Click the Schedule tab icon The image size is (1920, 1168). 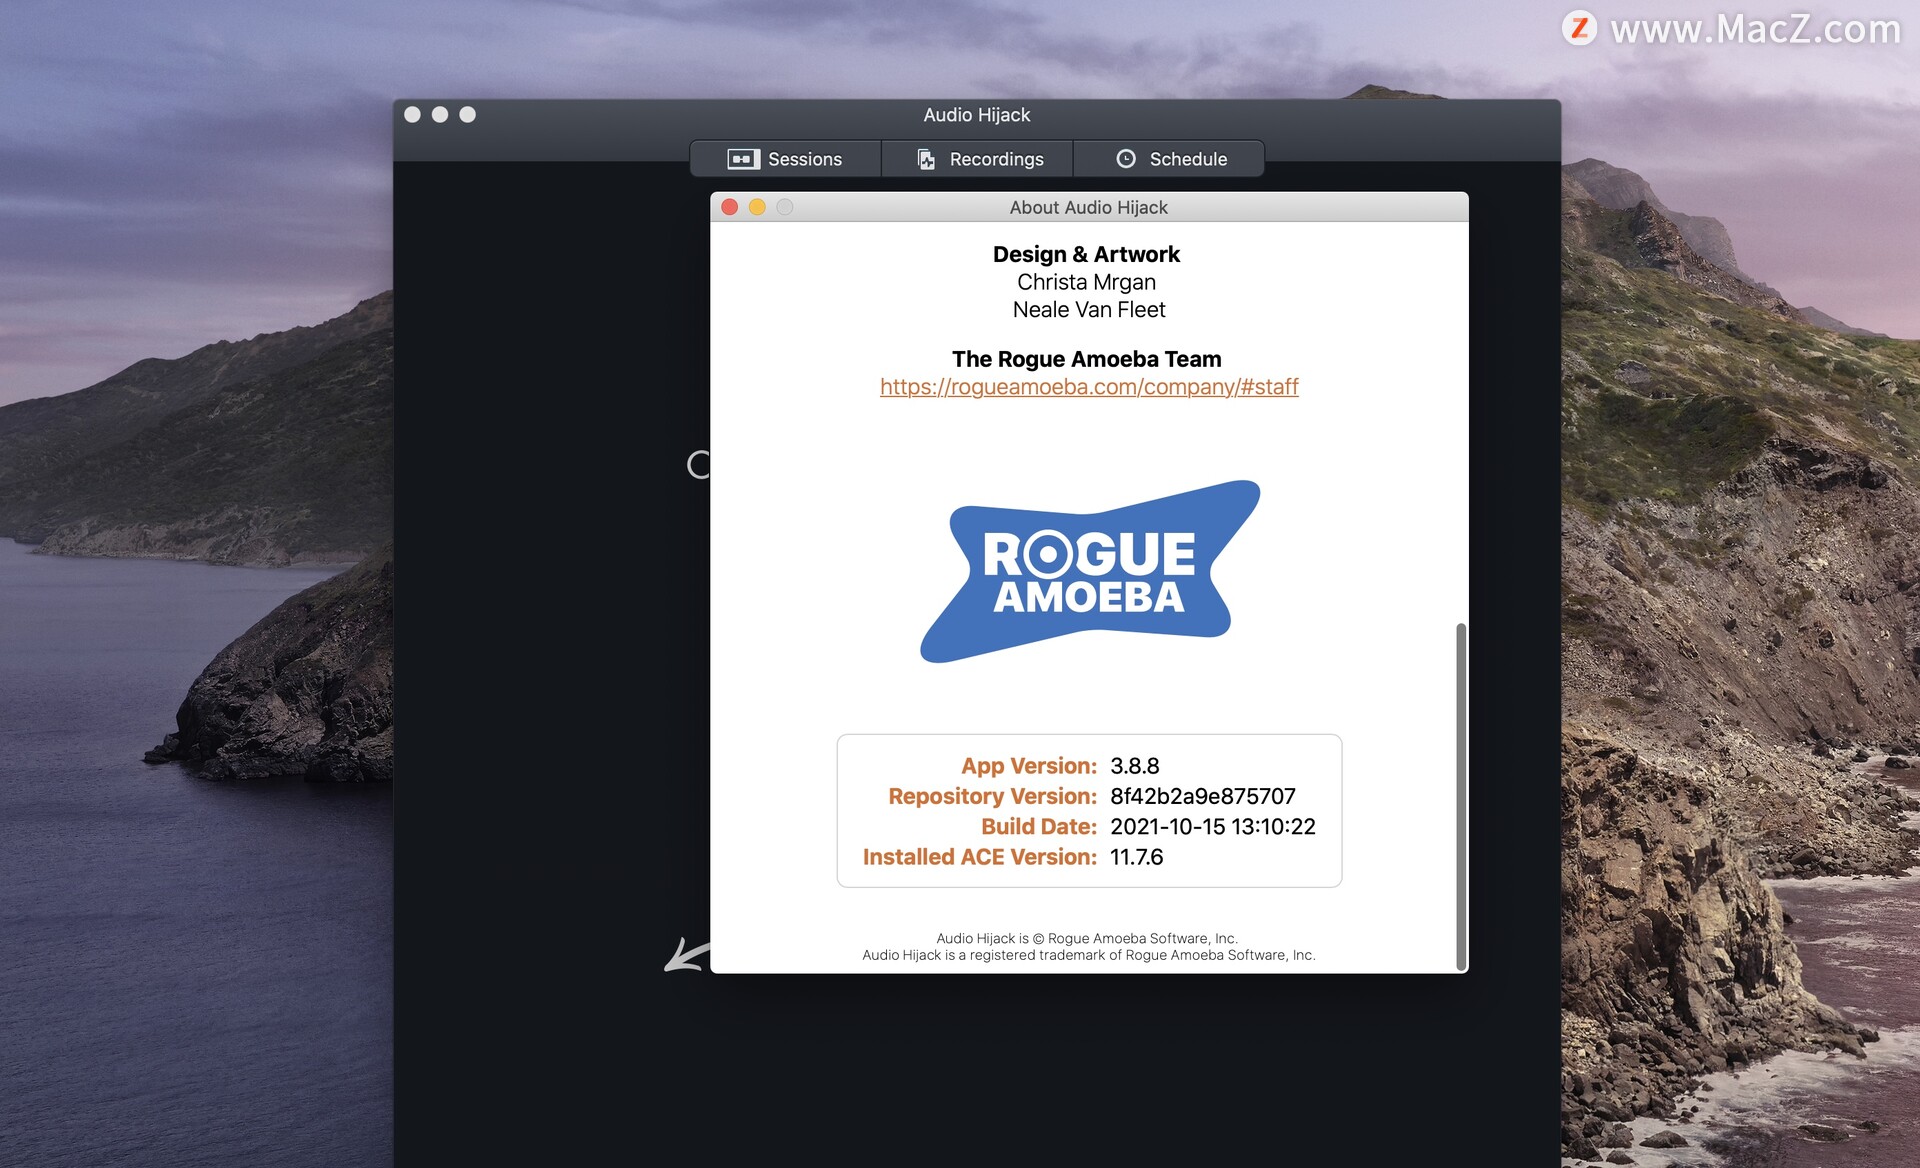1126,158
